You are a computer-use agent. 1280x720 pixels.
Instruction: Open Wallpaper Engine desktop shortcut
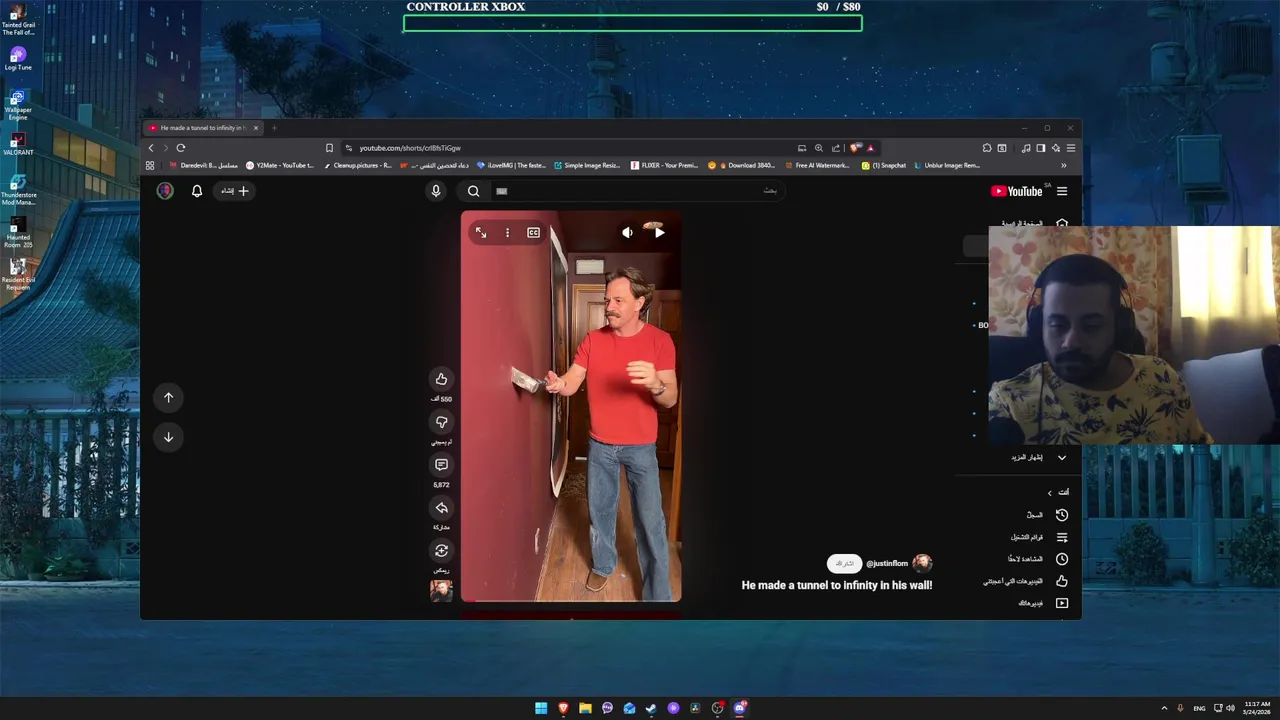click(18, 104)
